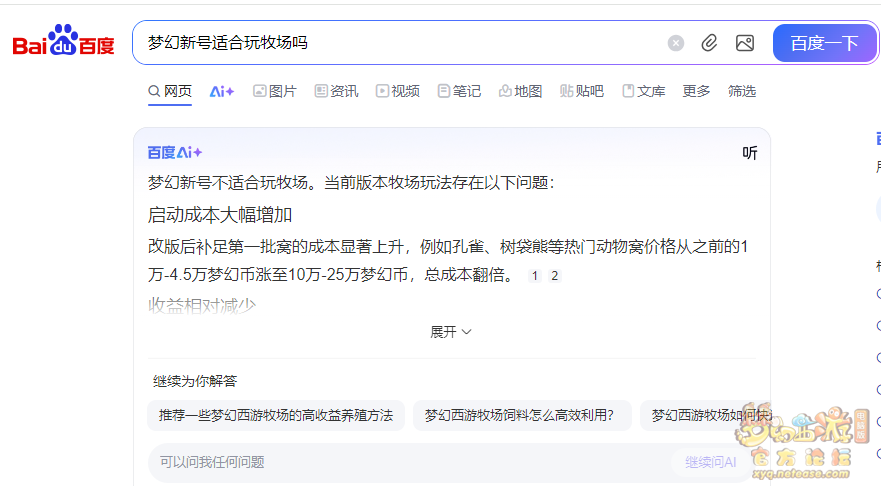The image size is (881, 486).
Task: Click the 继续为你解答 label
Action: point(195,381)
